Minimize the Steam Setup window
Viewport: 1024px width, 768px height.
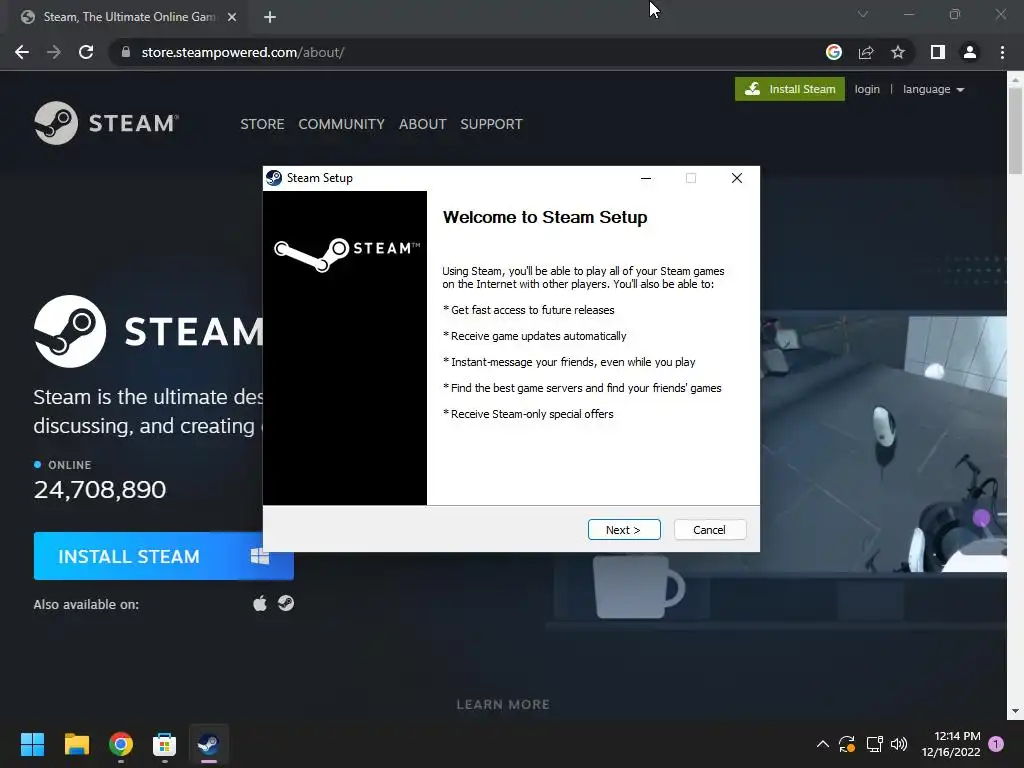coord(646,178)
